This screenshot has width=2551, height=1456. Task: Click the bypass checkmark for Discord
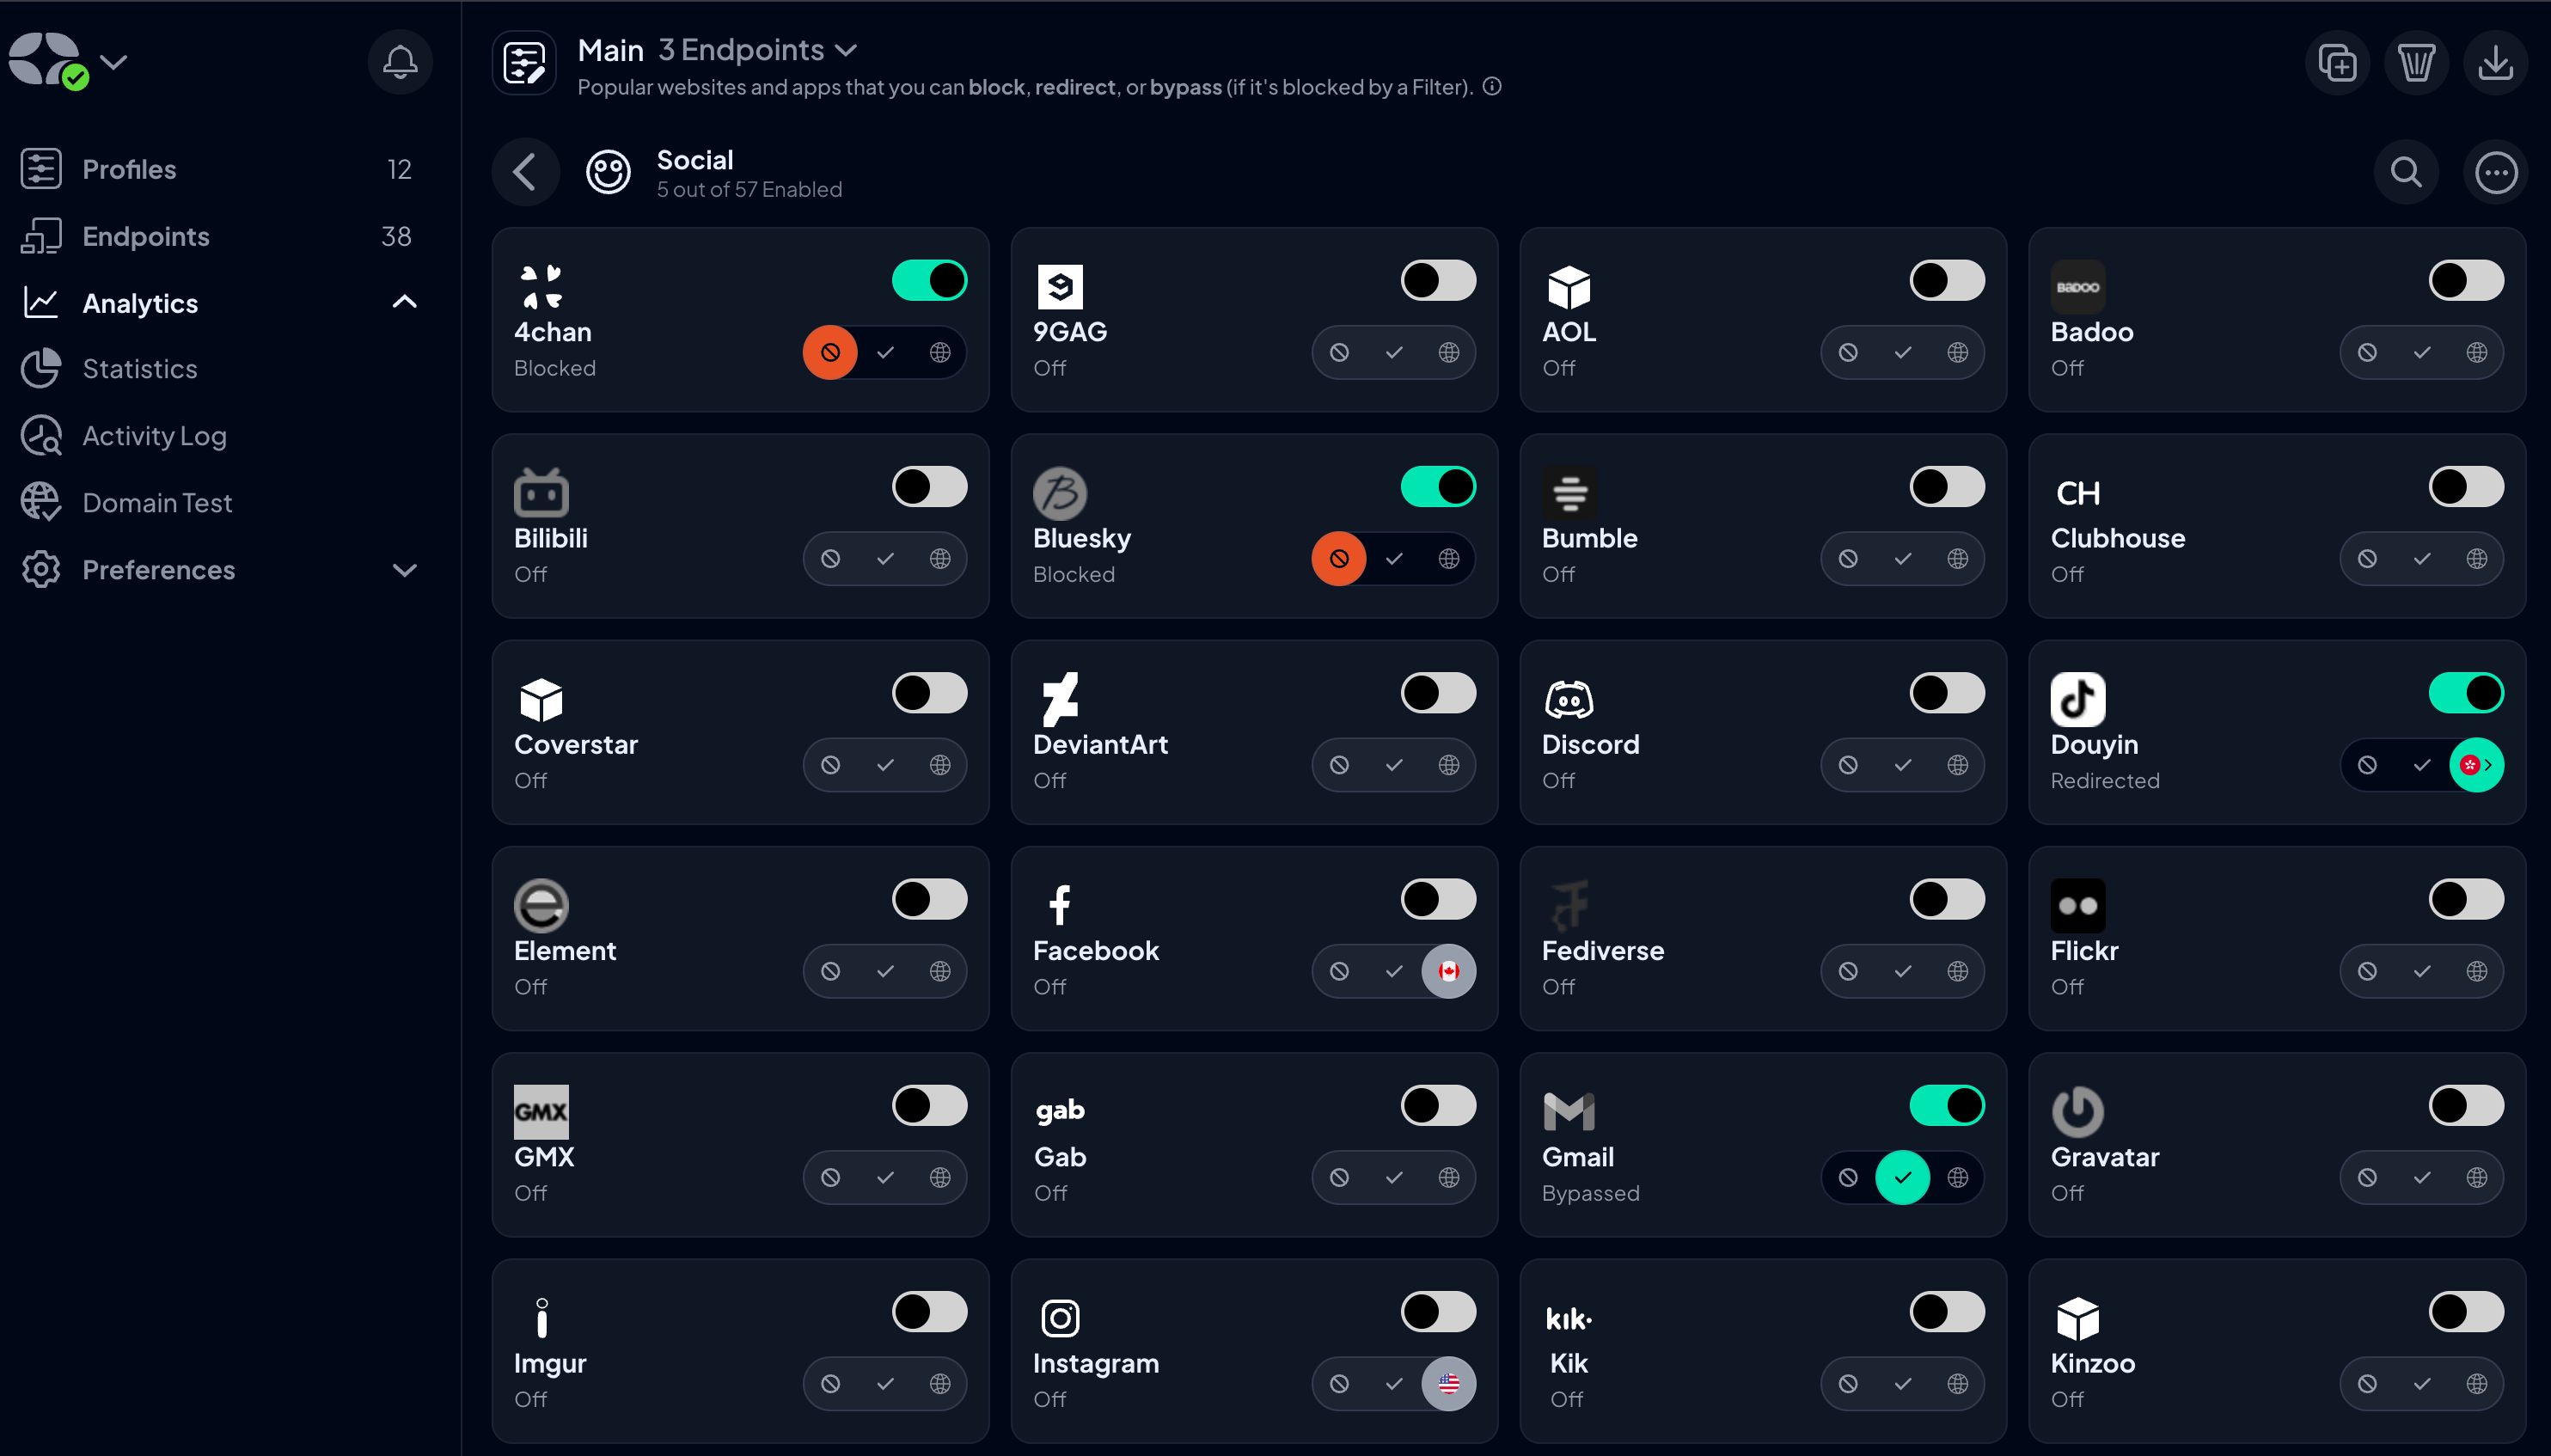1902,765
